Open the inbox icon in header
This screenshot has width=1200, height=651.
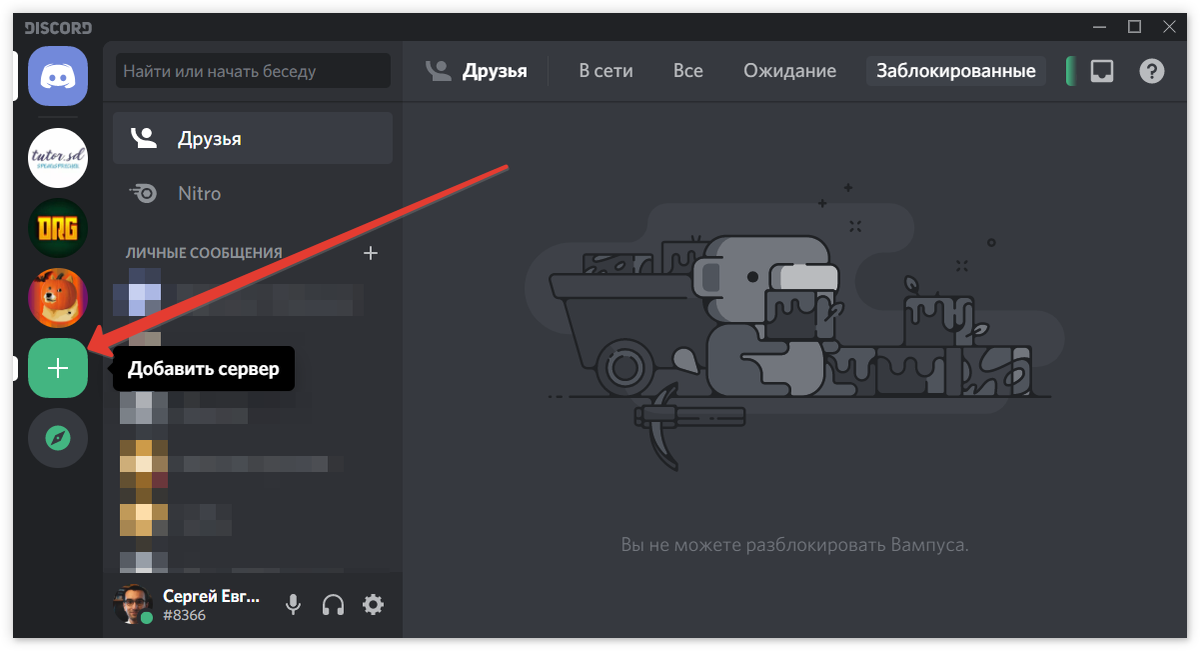click(x=1102, y=71)
